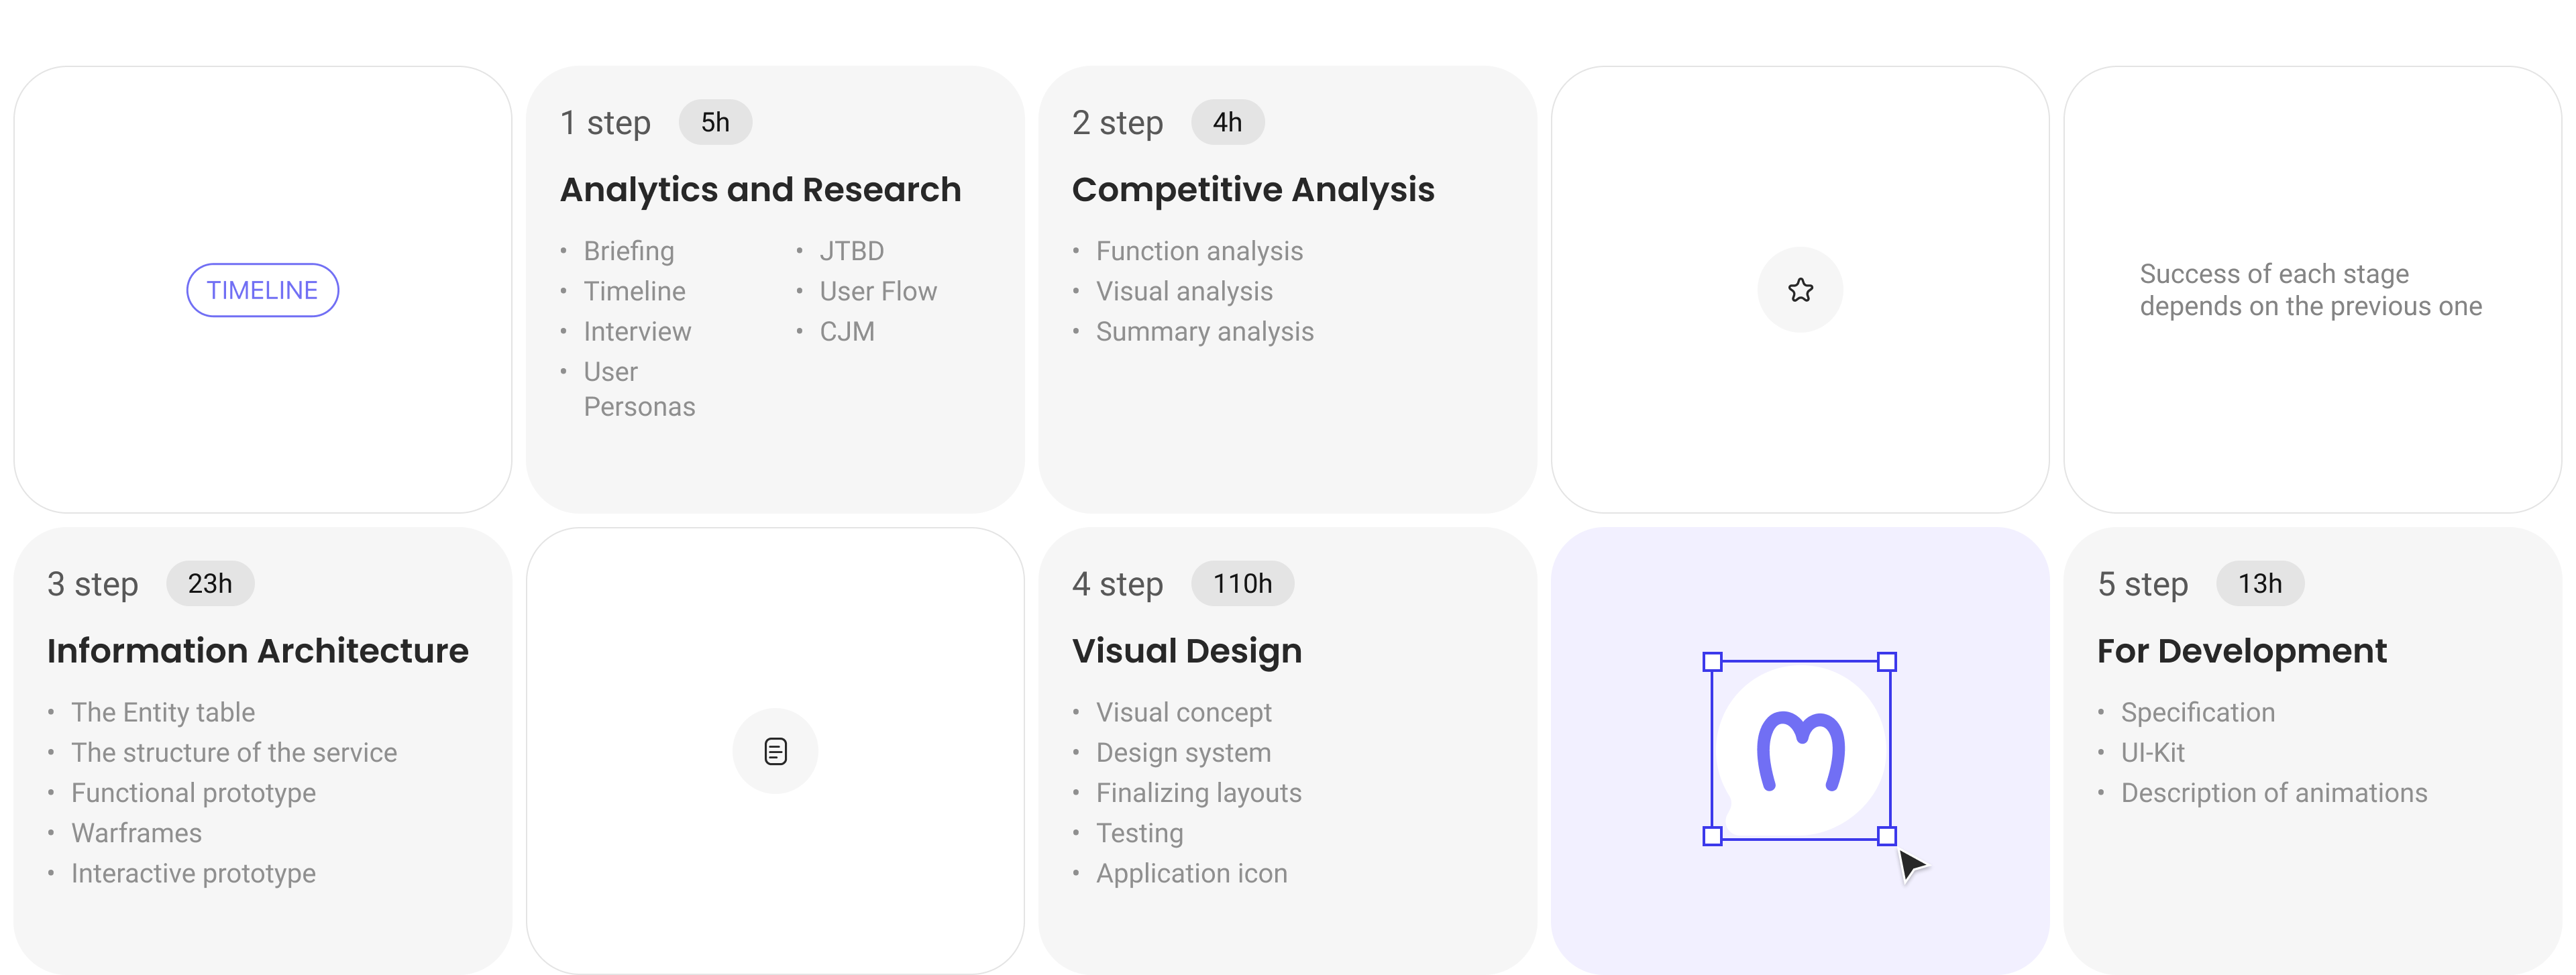2576x975 pixels.
Task: Click the Analytics and Research heading
Action: pos(760,189)
